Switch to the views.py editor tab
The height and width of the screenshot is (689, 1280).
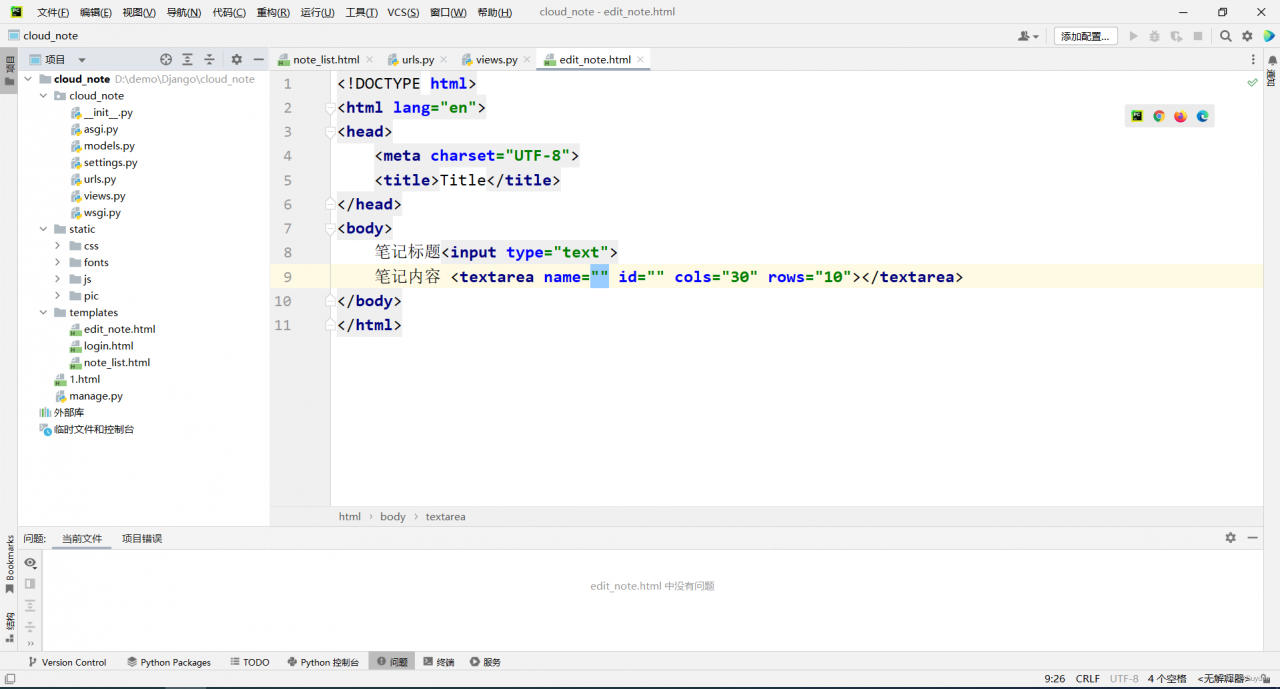[496, 60]
